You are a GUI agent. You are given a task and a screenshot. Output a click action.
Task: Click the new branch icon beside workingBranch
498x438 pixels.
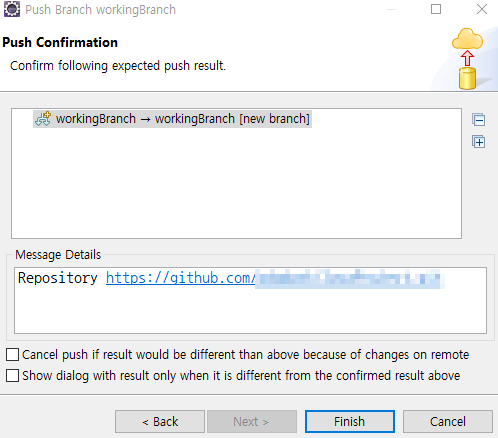pyautogui.click(x=43, y=119)
